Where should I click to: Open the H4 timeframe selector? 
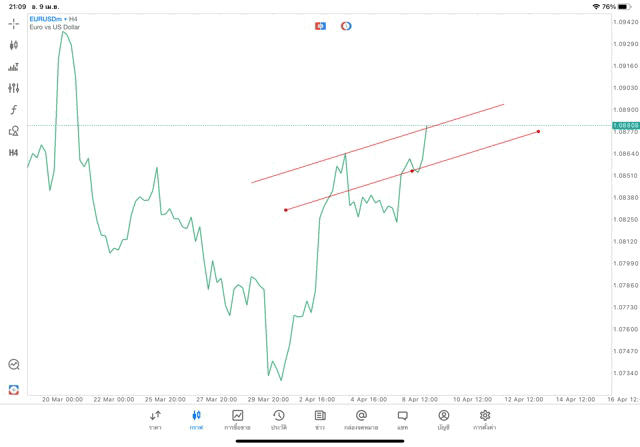click(14, 152)
